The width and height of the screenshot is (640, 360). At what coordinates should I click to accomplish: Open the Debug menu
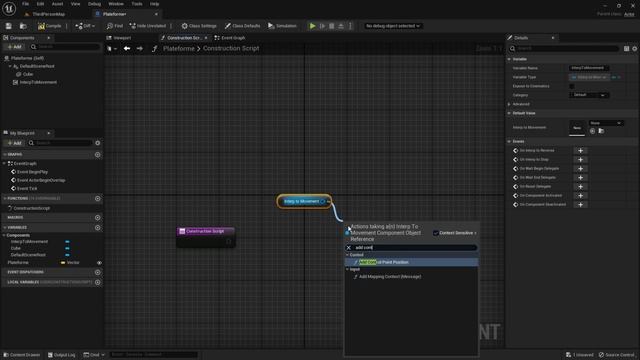94,4
